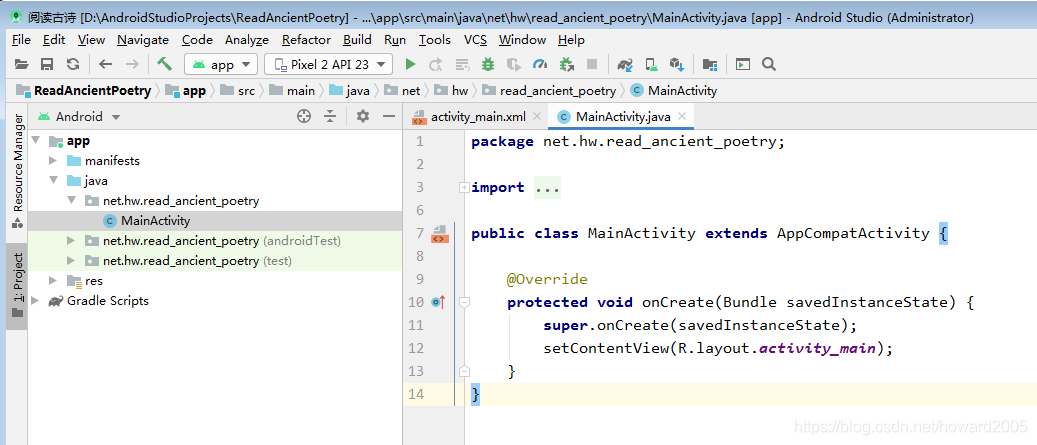
Task: Close the MainActivity.java tab
Action: [x=682, y=116]
